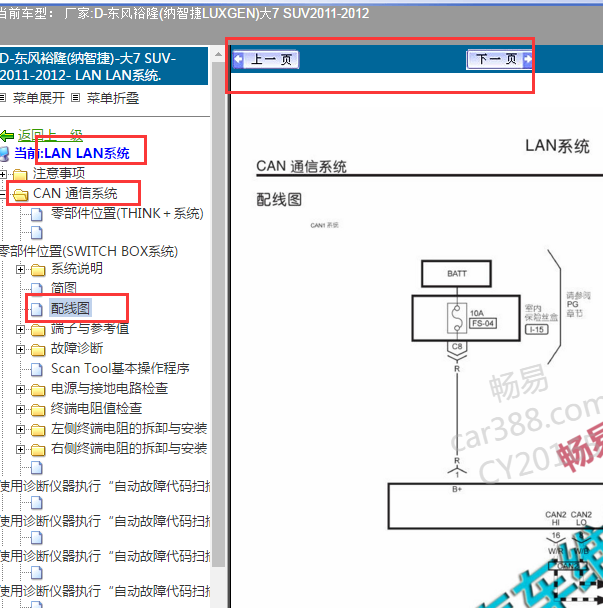Image resolution: width=603 pixels, height=608 pixels.
Task: Click the right arrow icon on 下一页
Action: [527, 59]
